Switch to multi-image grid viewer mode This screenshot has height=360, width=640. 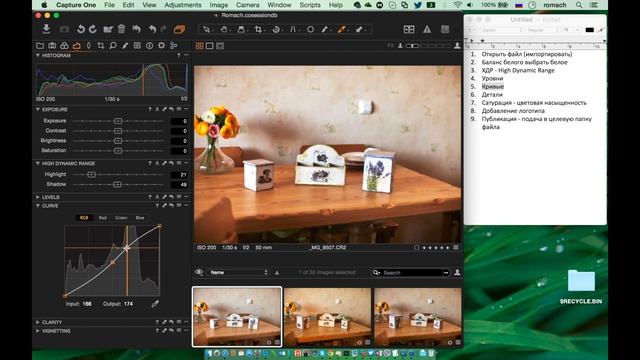[200, 46]
